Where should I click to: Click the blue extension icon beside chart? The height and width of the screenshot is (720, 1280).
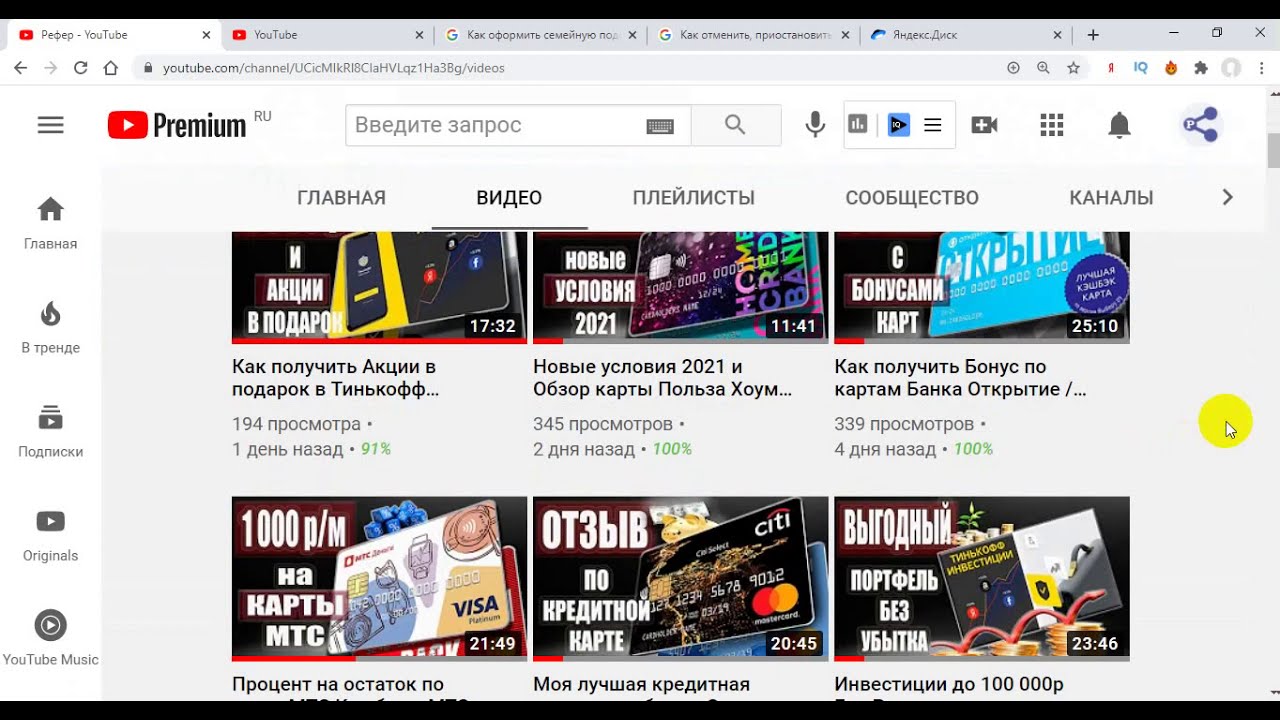pos(899,125)
